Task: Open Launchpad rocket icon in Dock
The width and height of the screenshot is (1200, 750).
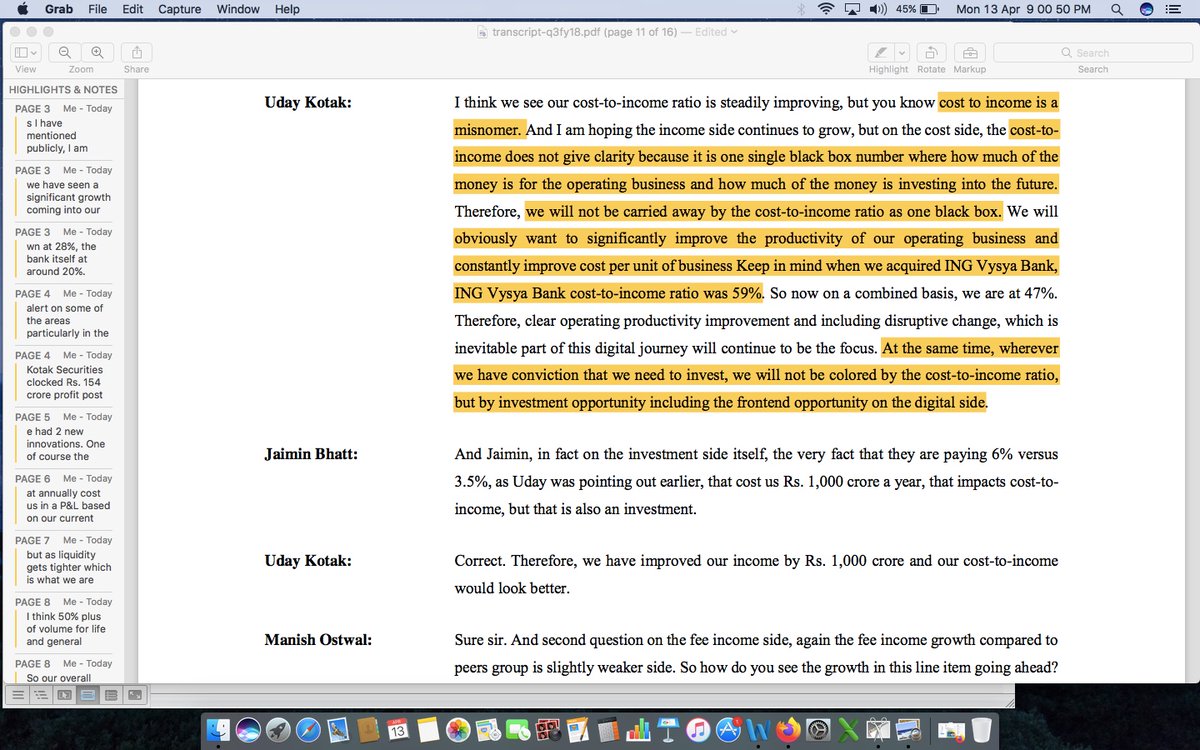Action: click(279, 730)
